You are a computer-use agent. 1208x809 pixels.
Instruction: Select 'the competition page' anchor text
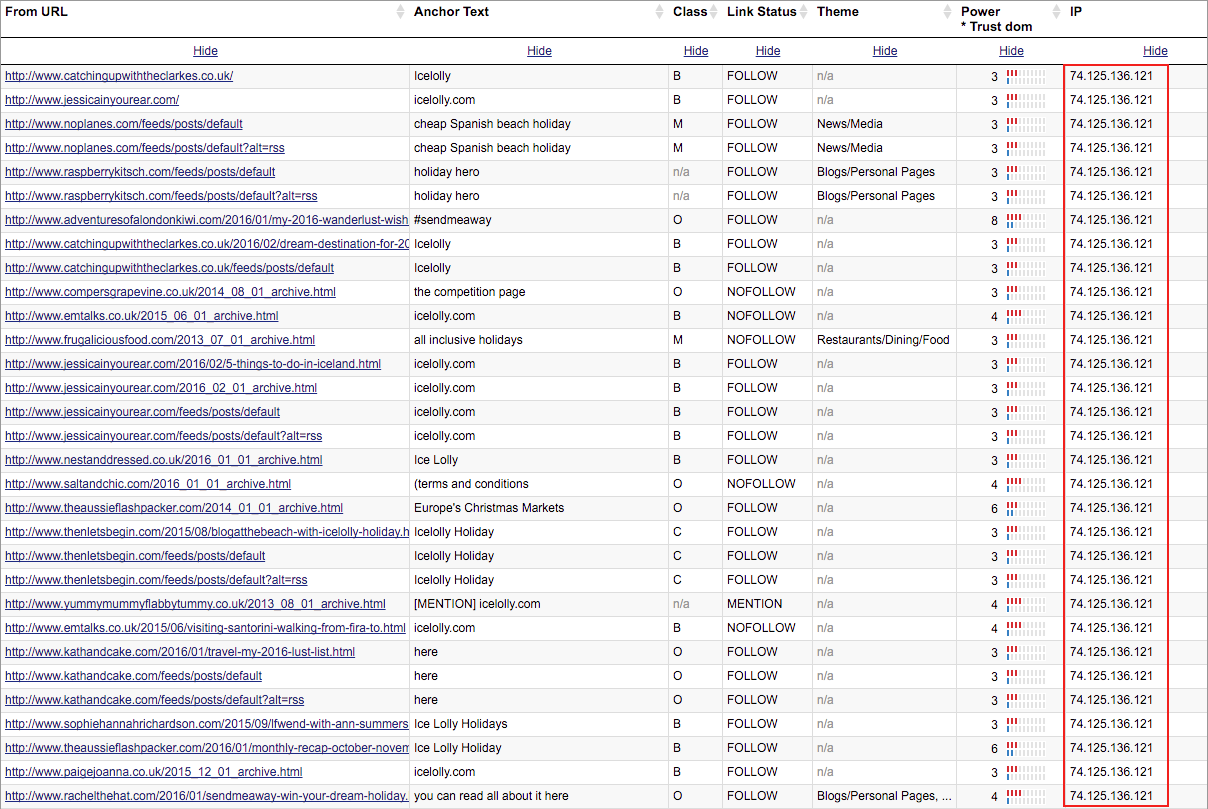tap(469, 292)
